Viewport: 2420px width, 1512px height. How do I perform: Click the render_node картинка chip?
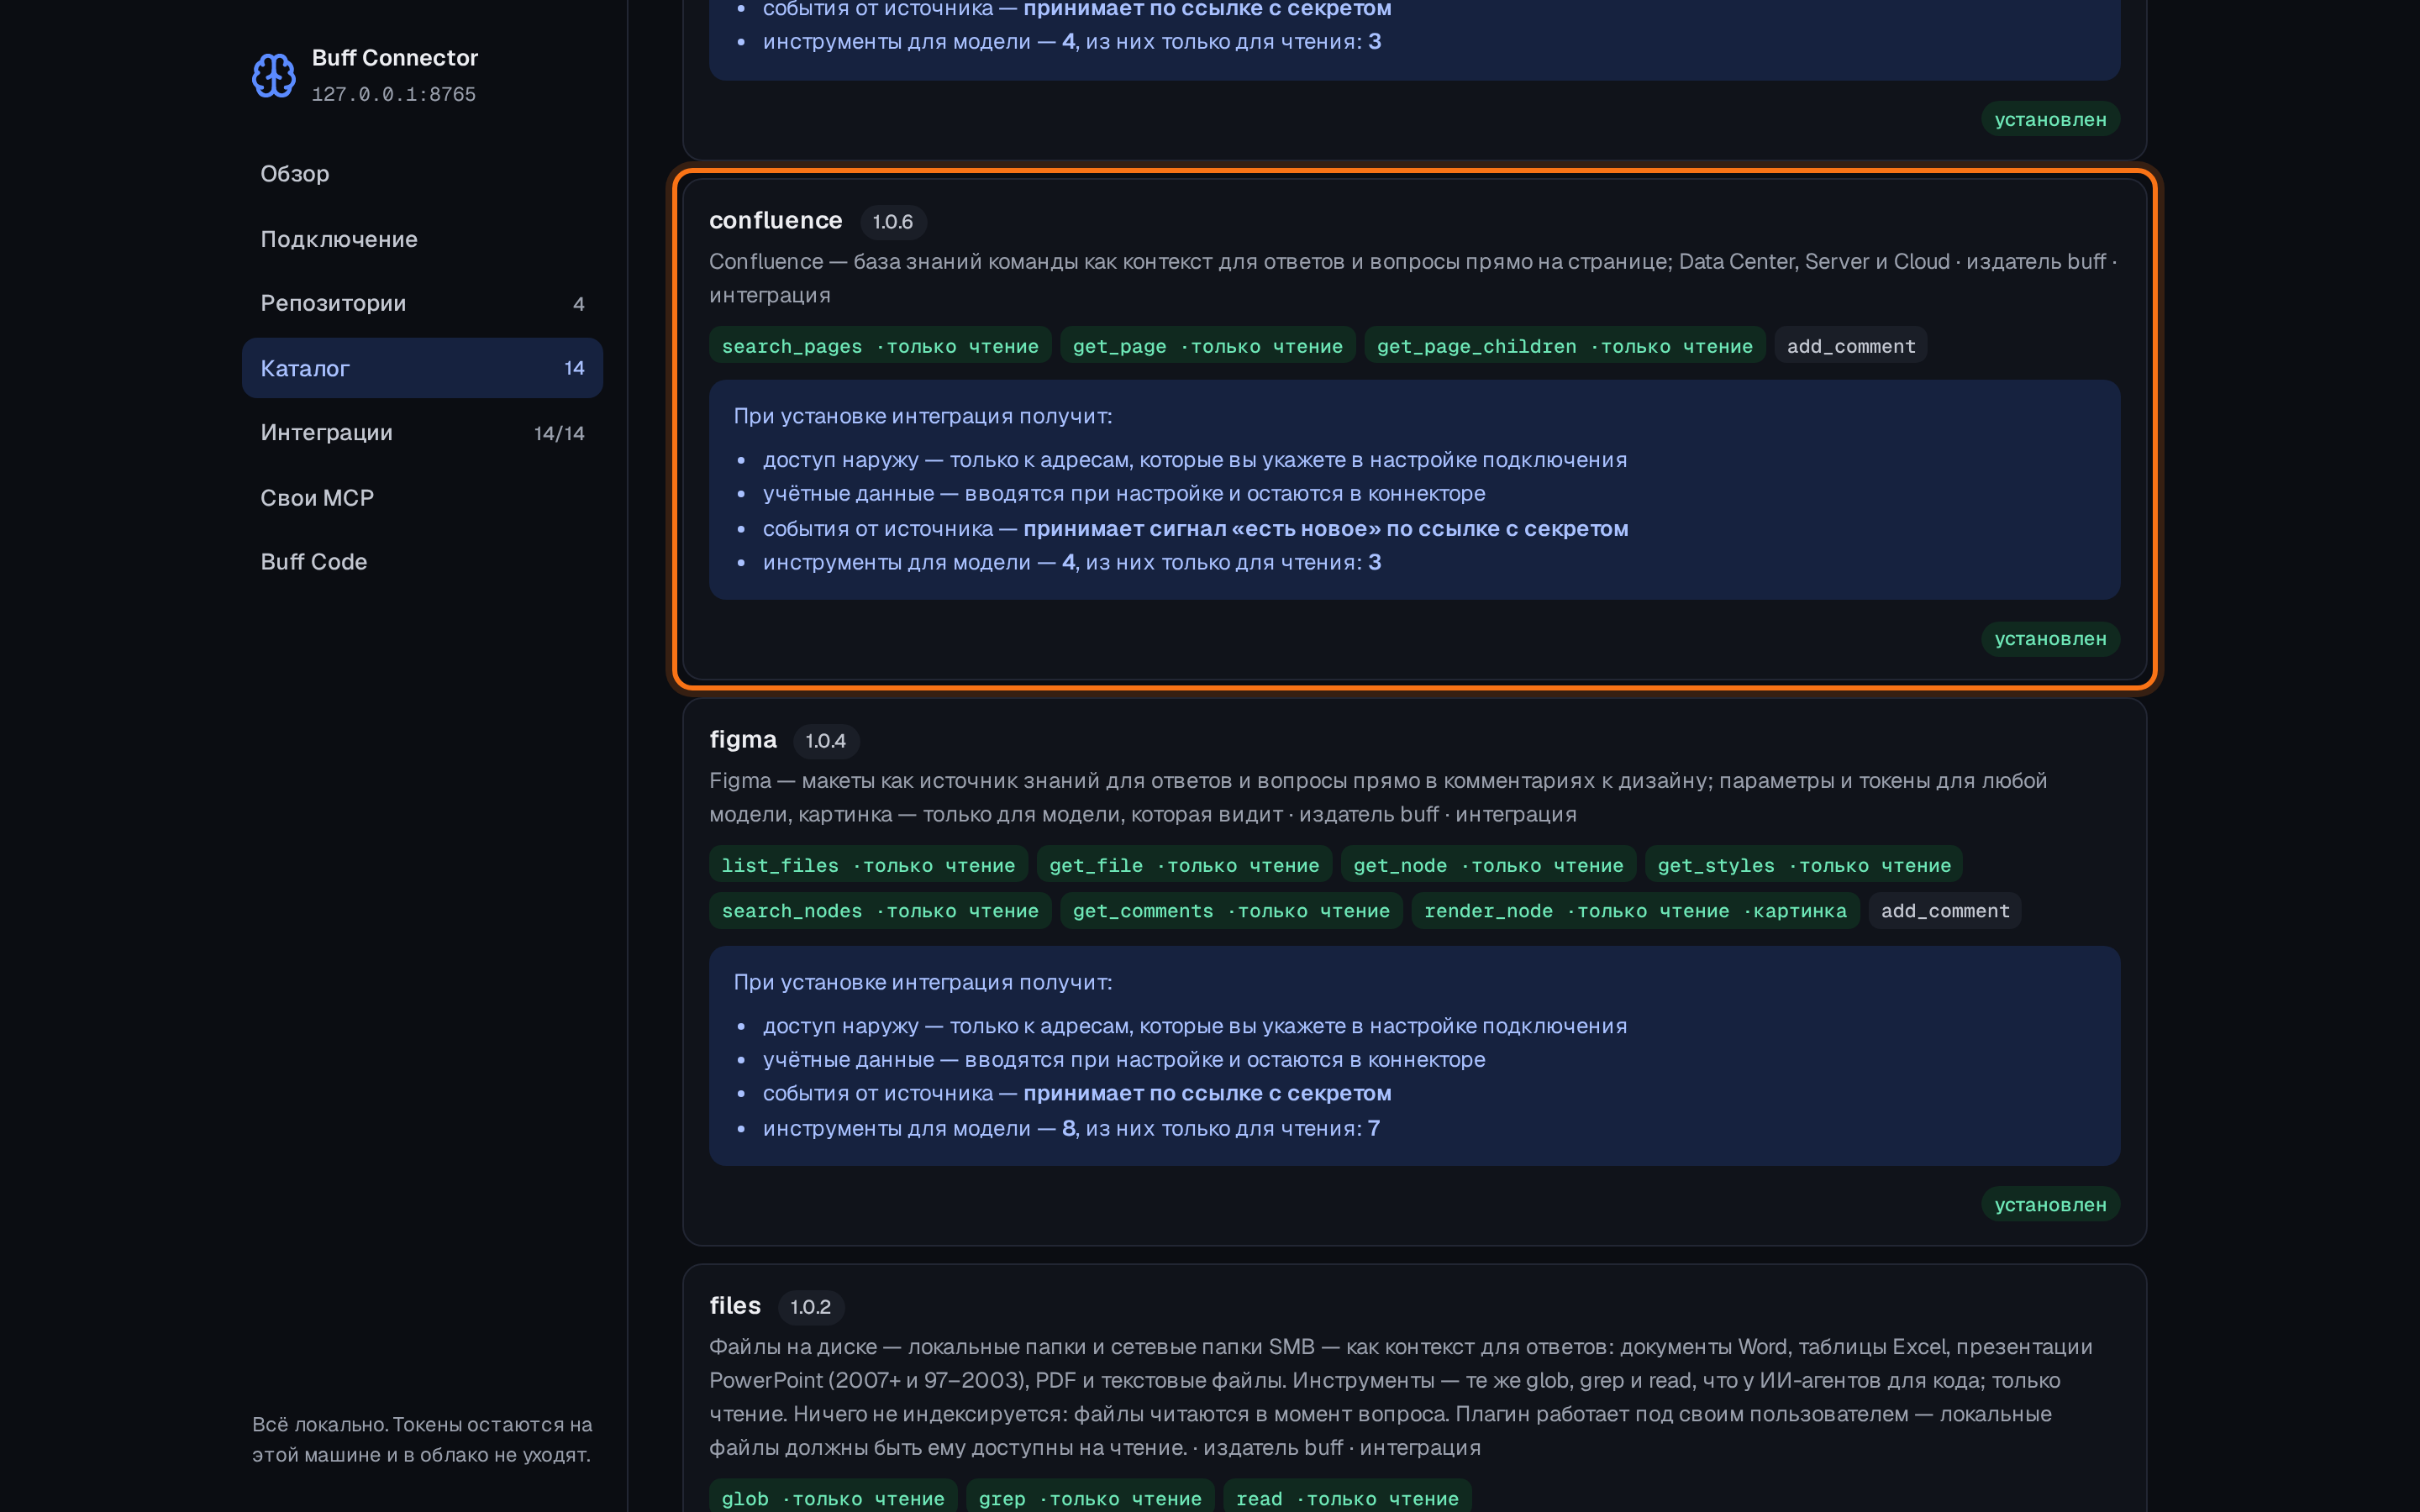pyautogui.click(x=1635, y=911)
